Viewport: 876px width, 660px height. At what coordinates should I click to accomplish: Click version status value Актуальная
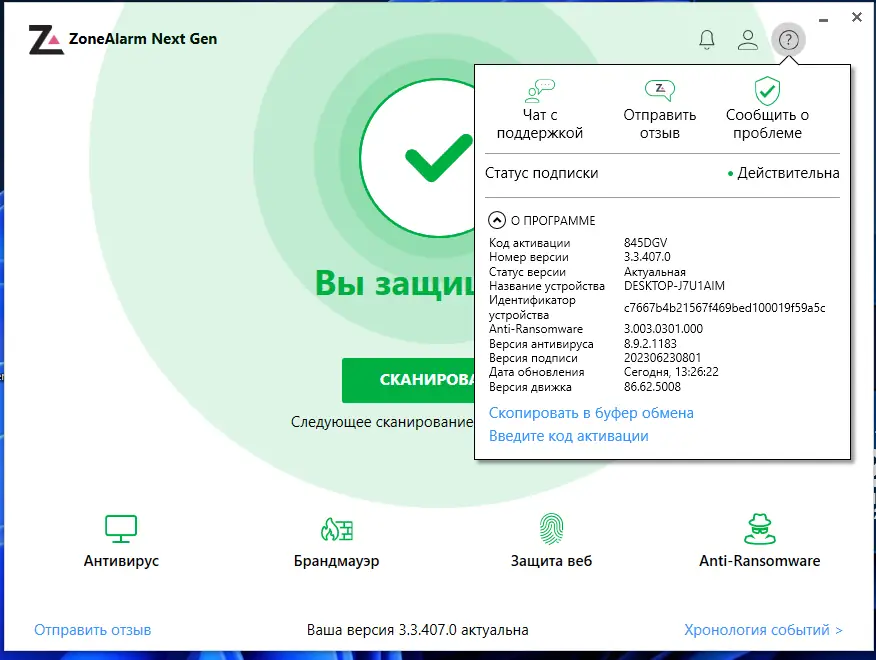pos(654,272)
